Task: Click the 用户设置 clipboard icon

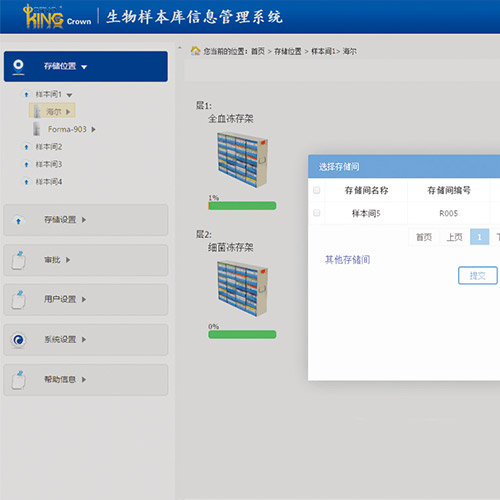Action: click(x=19, y=300)
